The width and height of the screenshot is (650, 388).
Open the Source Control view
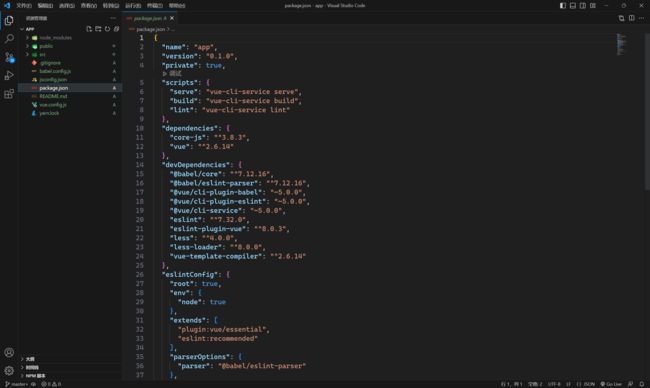(x=9, y=57)
